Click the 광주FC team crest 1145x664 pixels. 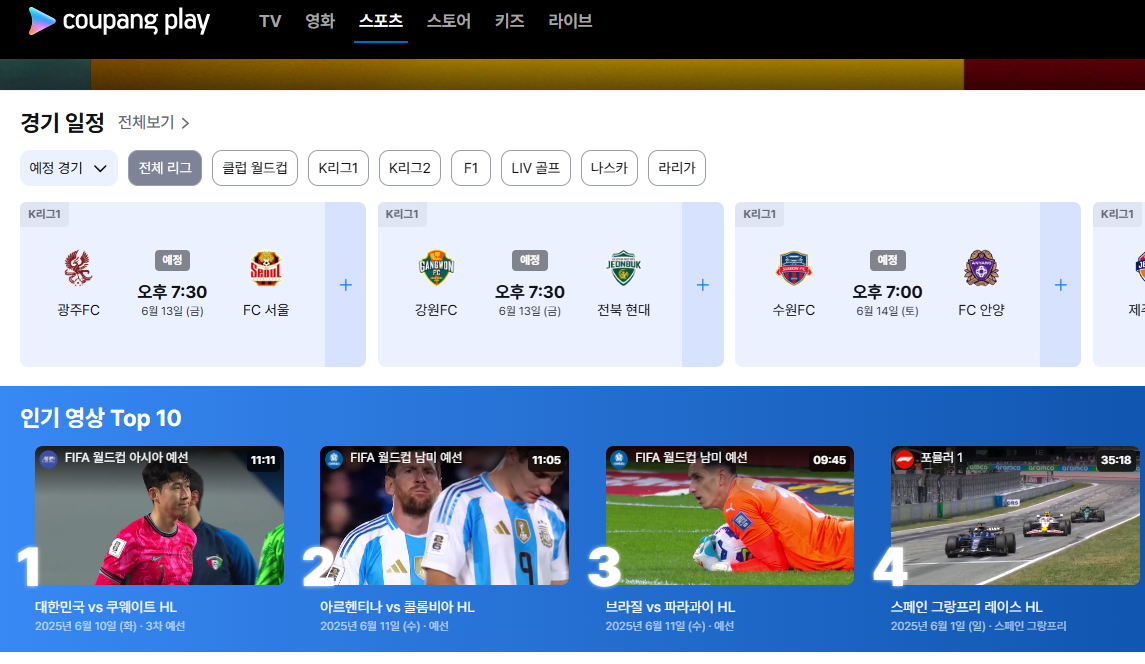tap(78, 268)
